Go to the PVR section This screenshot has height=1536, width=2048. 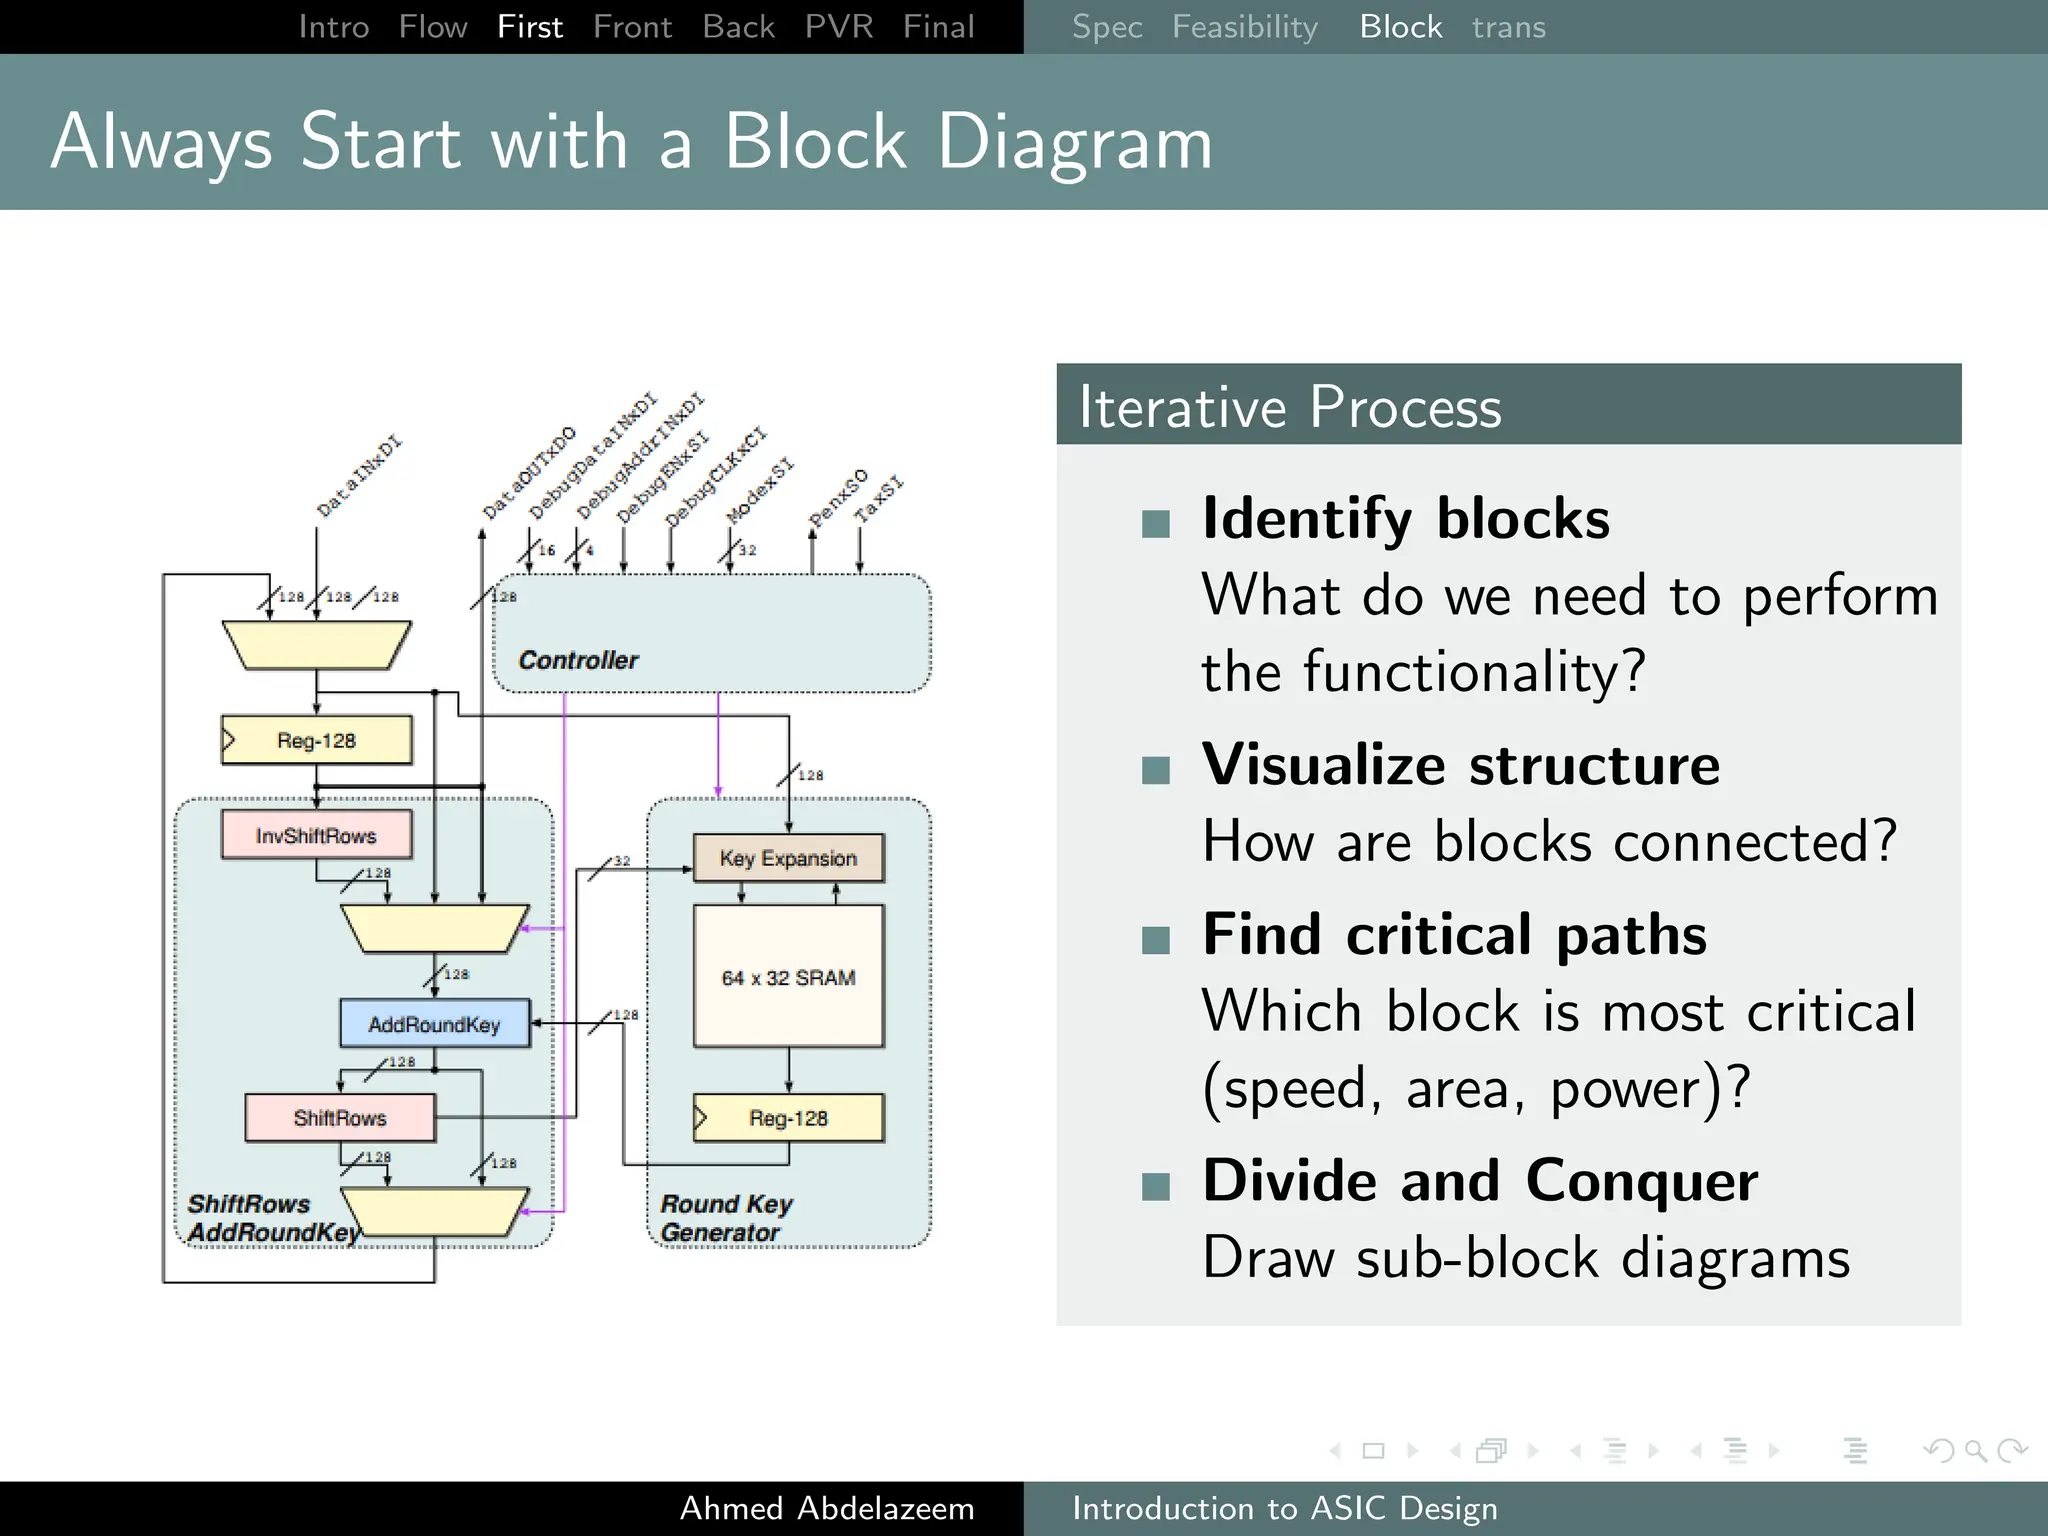839,27
